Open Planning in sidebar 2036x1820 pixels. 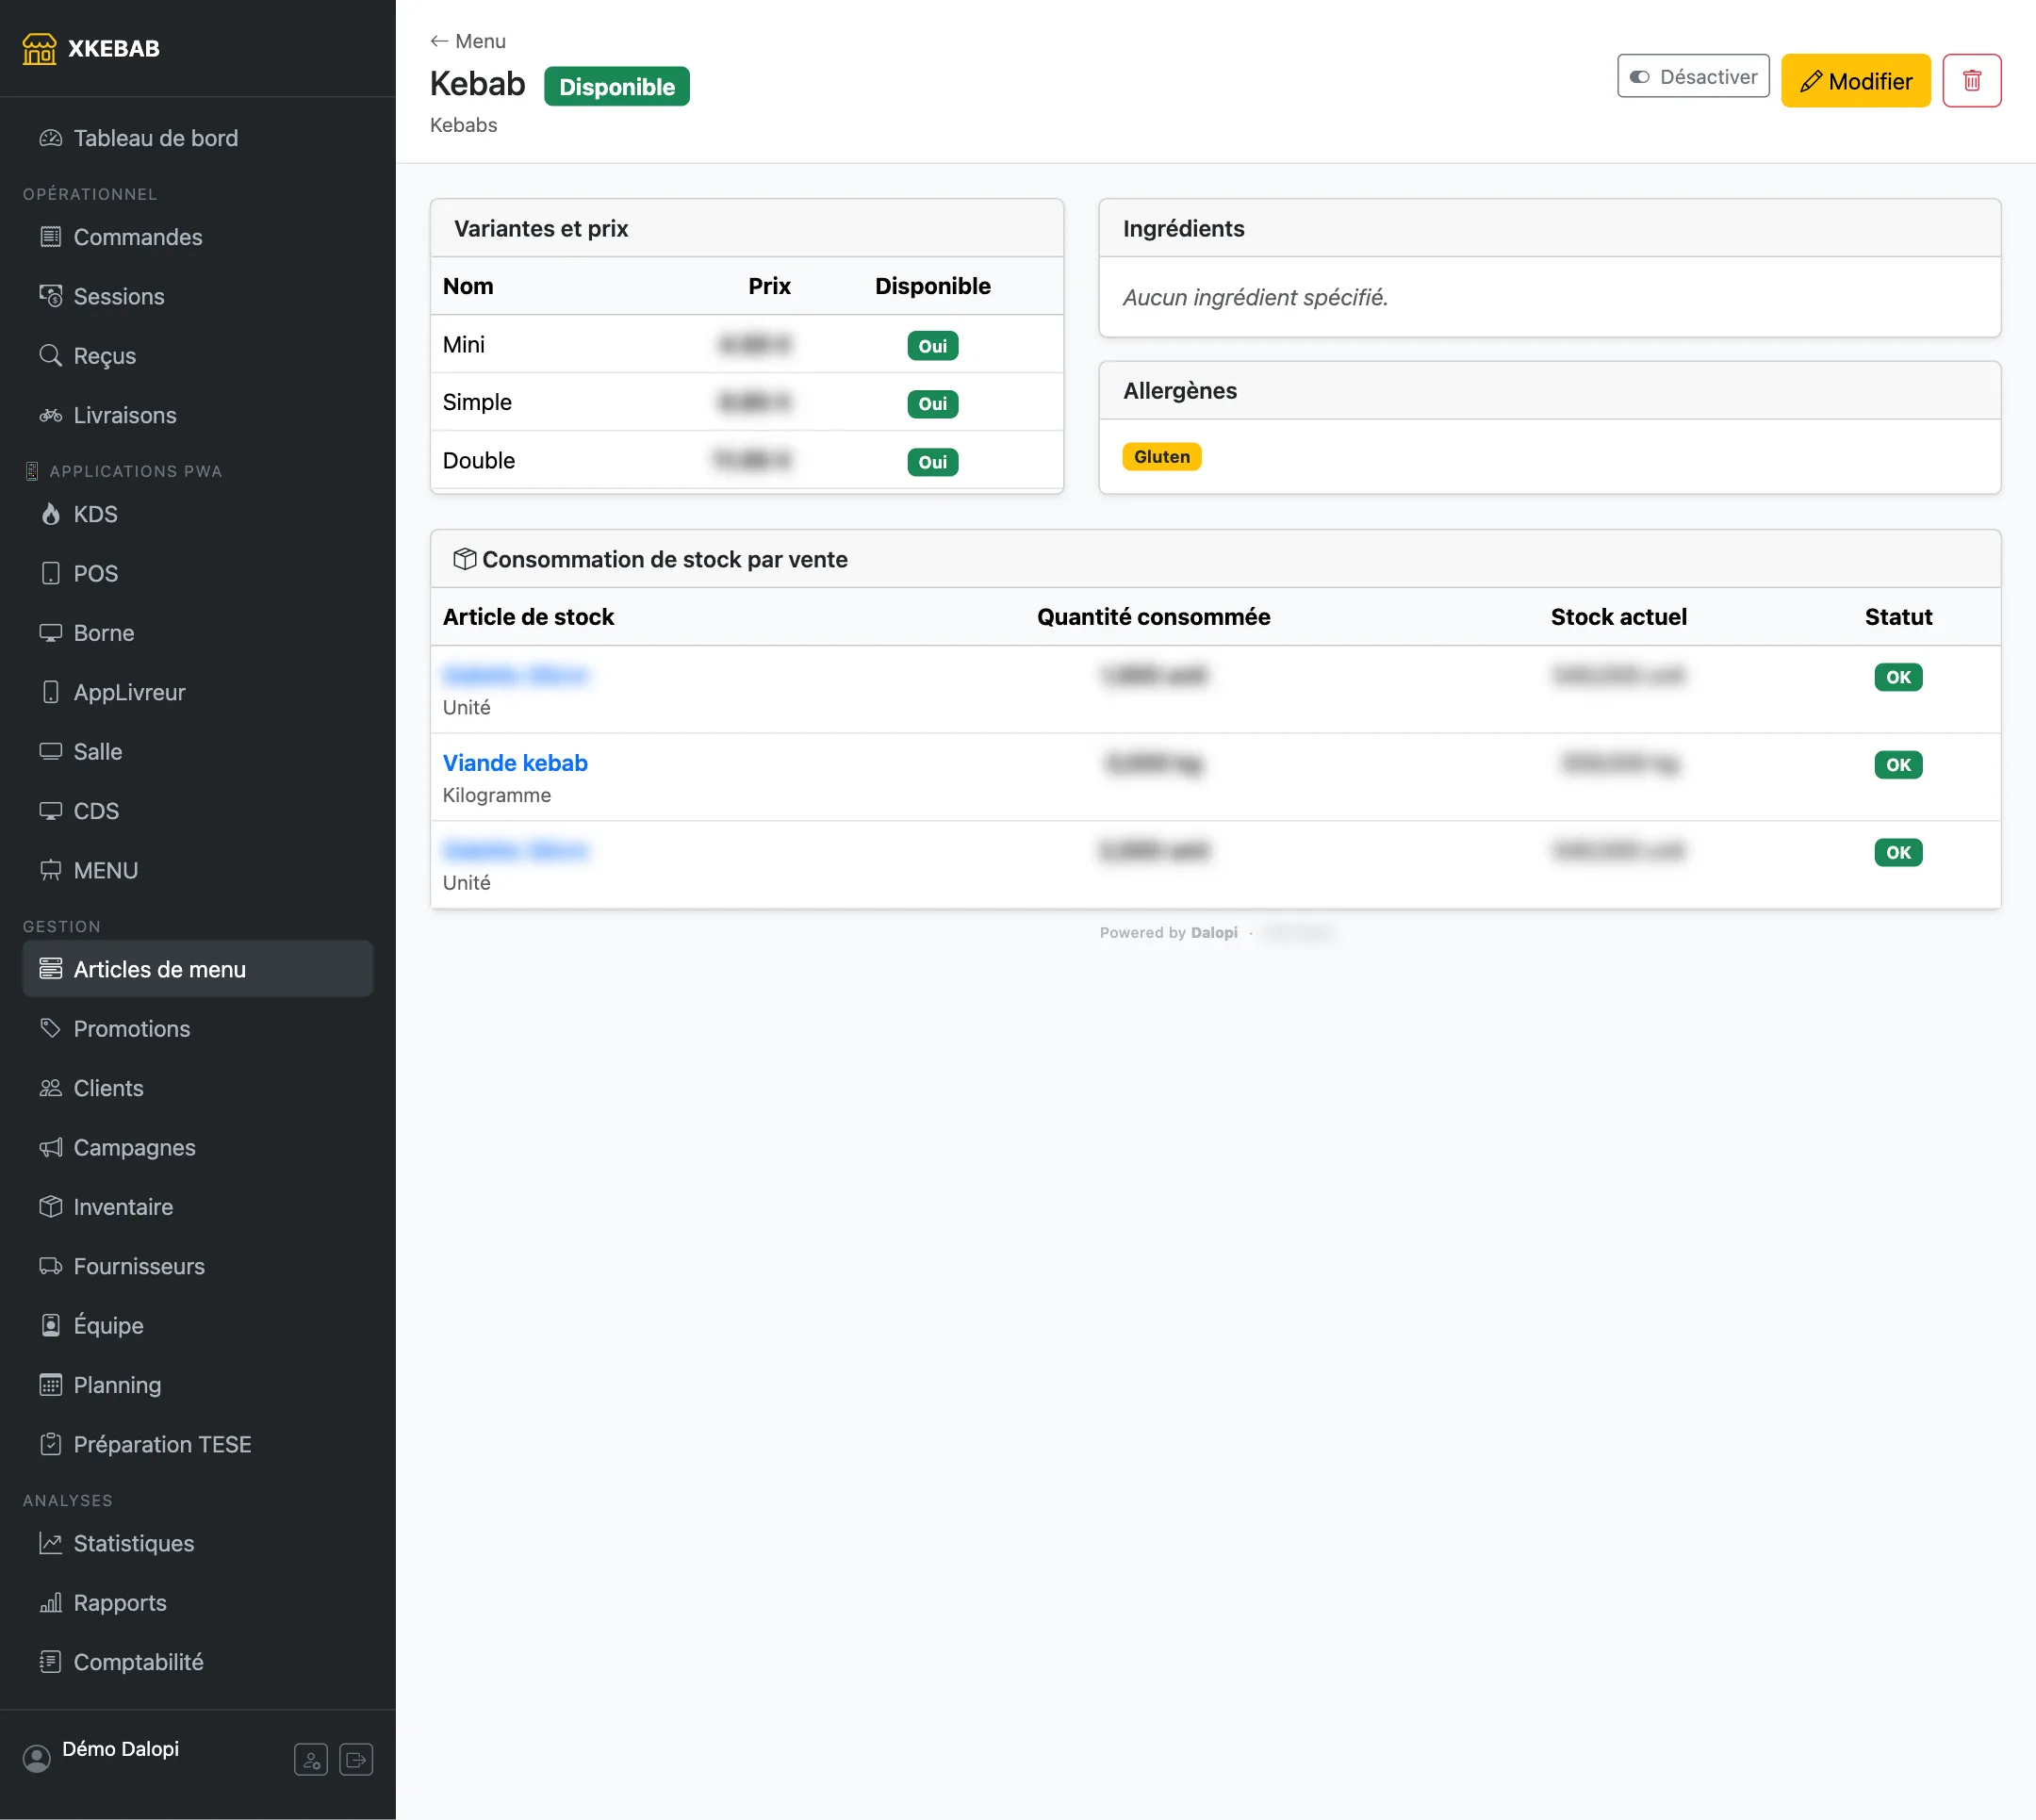point(198,1385)
